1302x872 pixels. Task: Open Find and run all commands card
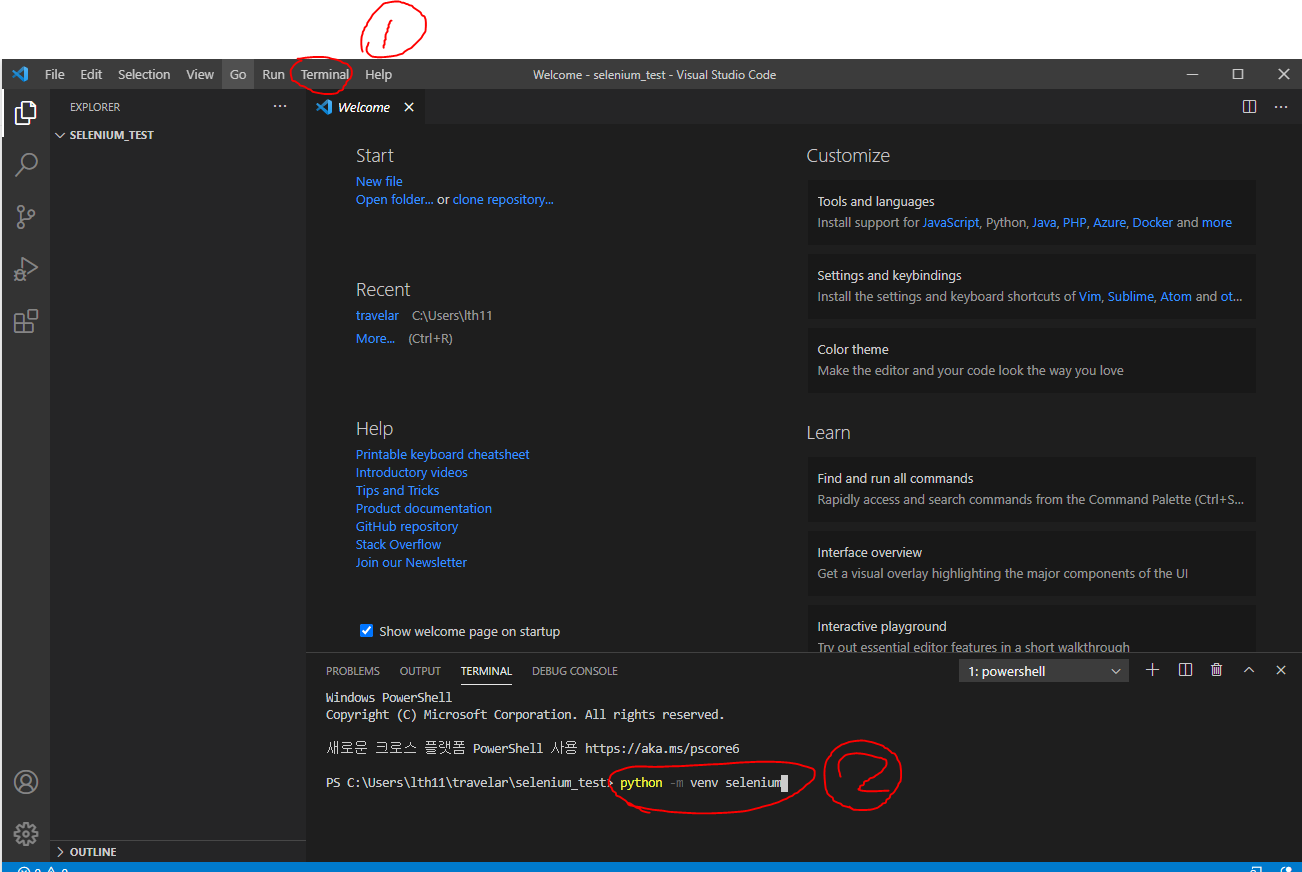(x=1031, y=489)
